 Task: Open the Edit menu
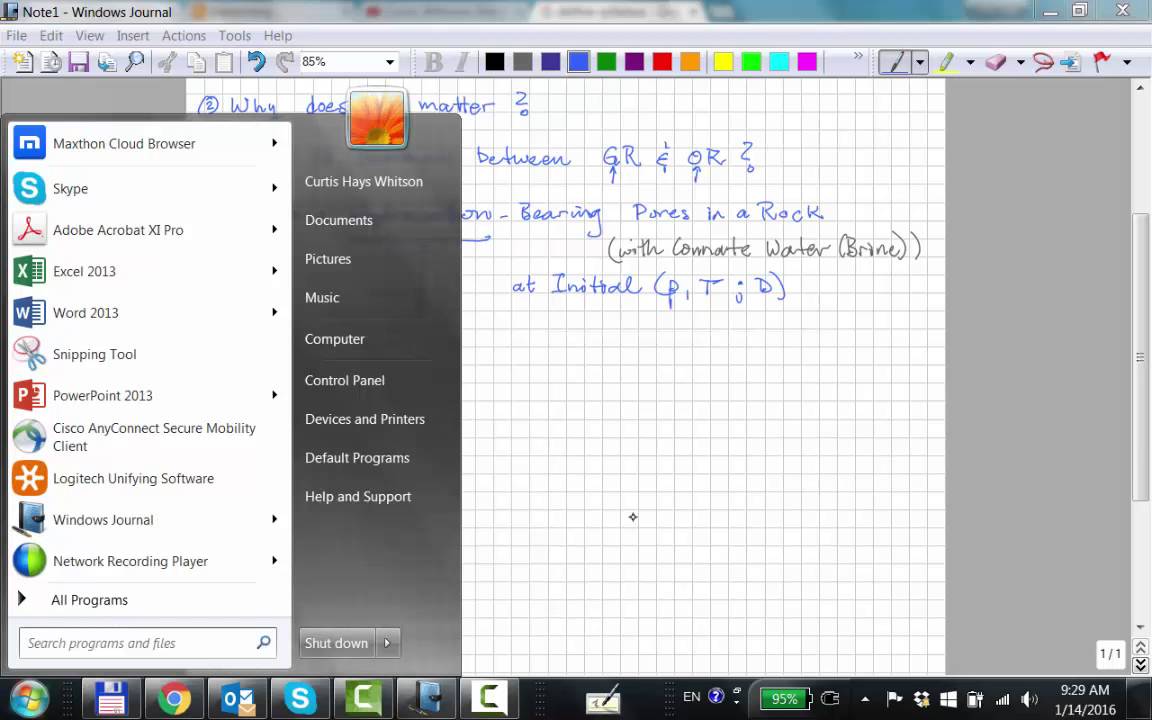click(x=51, y=35)
